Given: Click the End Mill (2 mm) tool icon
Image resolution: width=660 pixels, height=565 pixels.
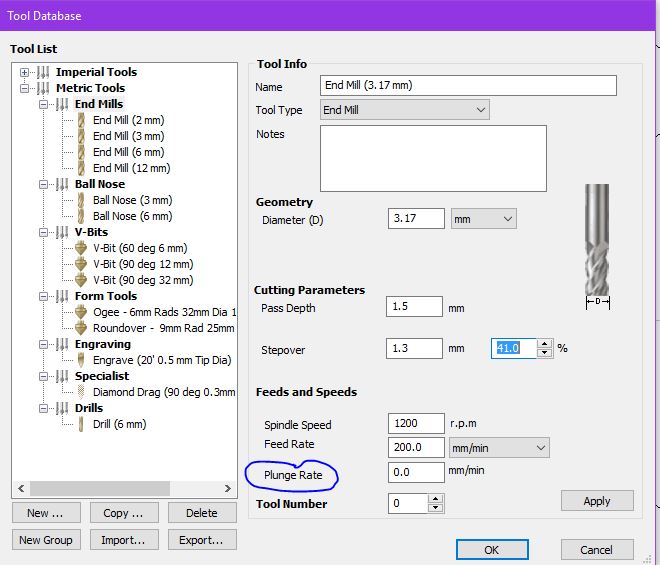Looking at the screenshot, I should [x=81, y=120].
